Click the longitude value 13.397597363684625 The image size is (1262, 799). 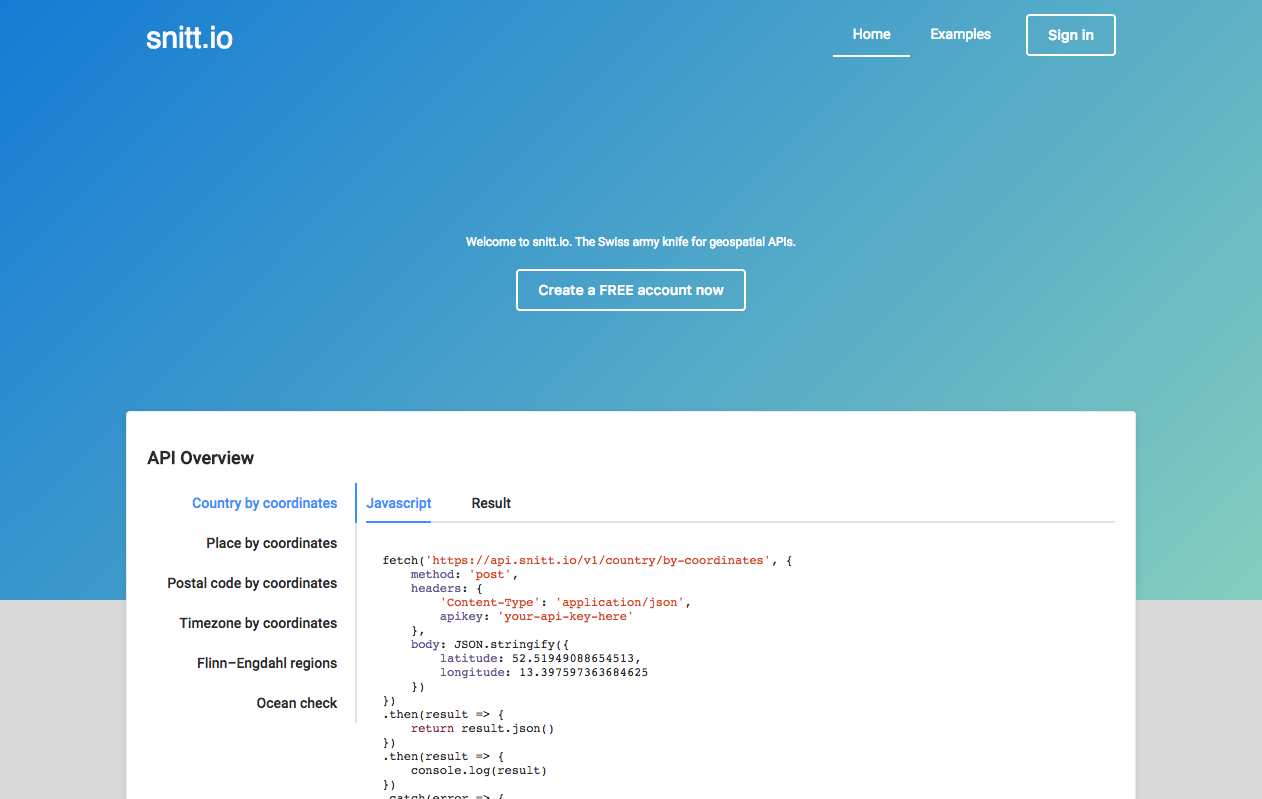pyautogui.click(x=583, y=673)
